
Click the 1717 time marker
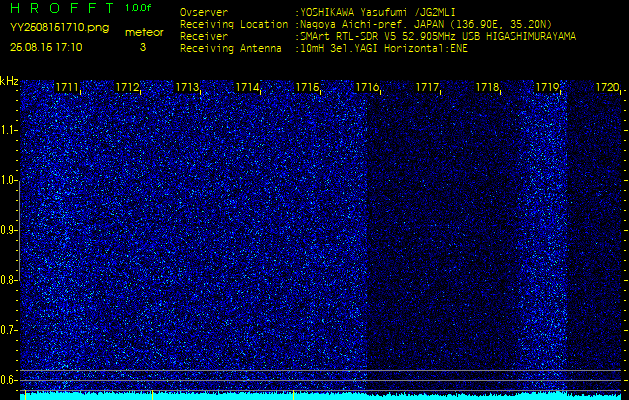click(427, 87)
